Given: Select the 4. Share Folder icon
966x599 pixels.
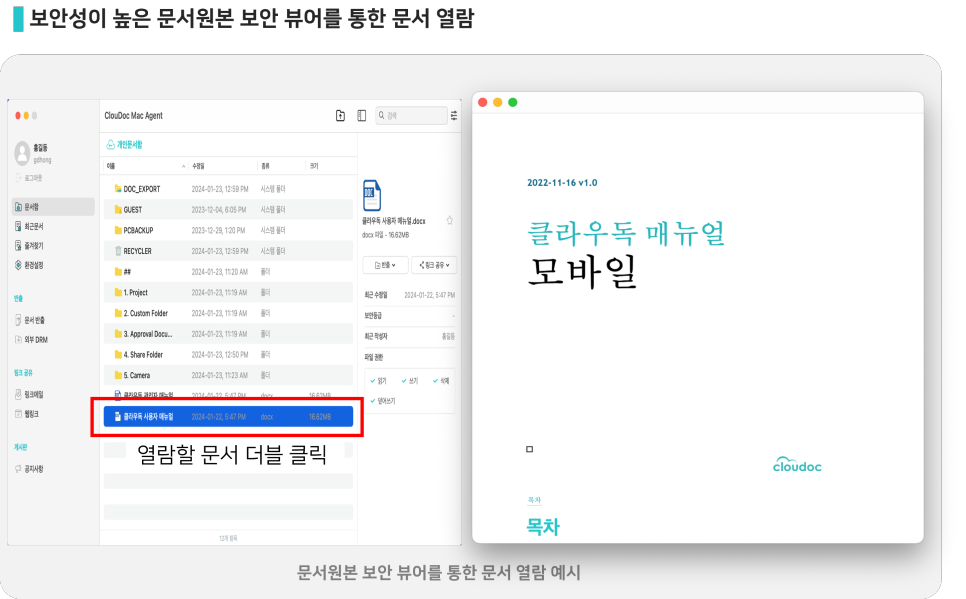Looking at the screenshot, I should point(118,354).
